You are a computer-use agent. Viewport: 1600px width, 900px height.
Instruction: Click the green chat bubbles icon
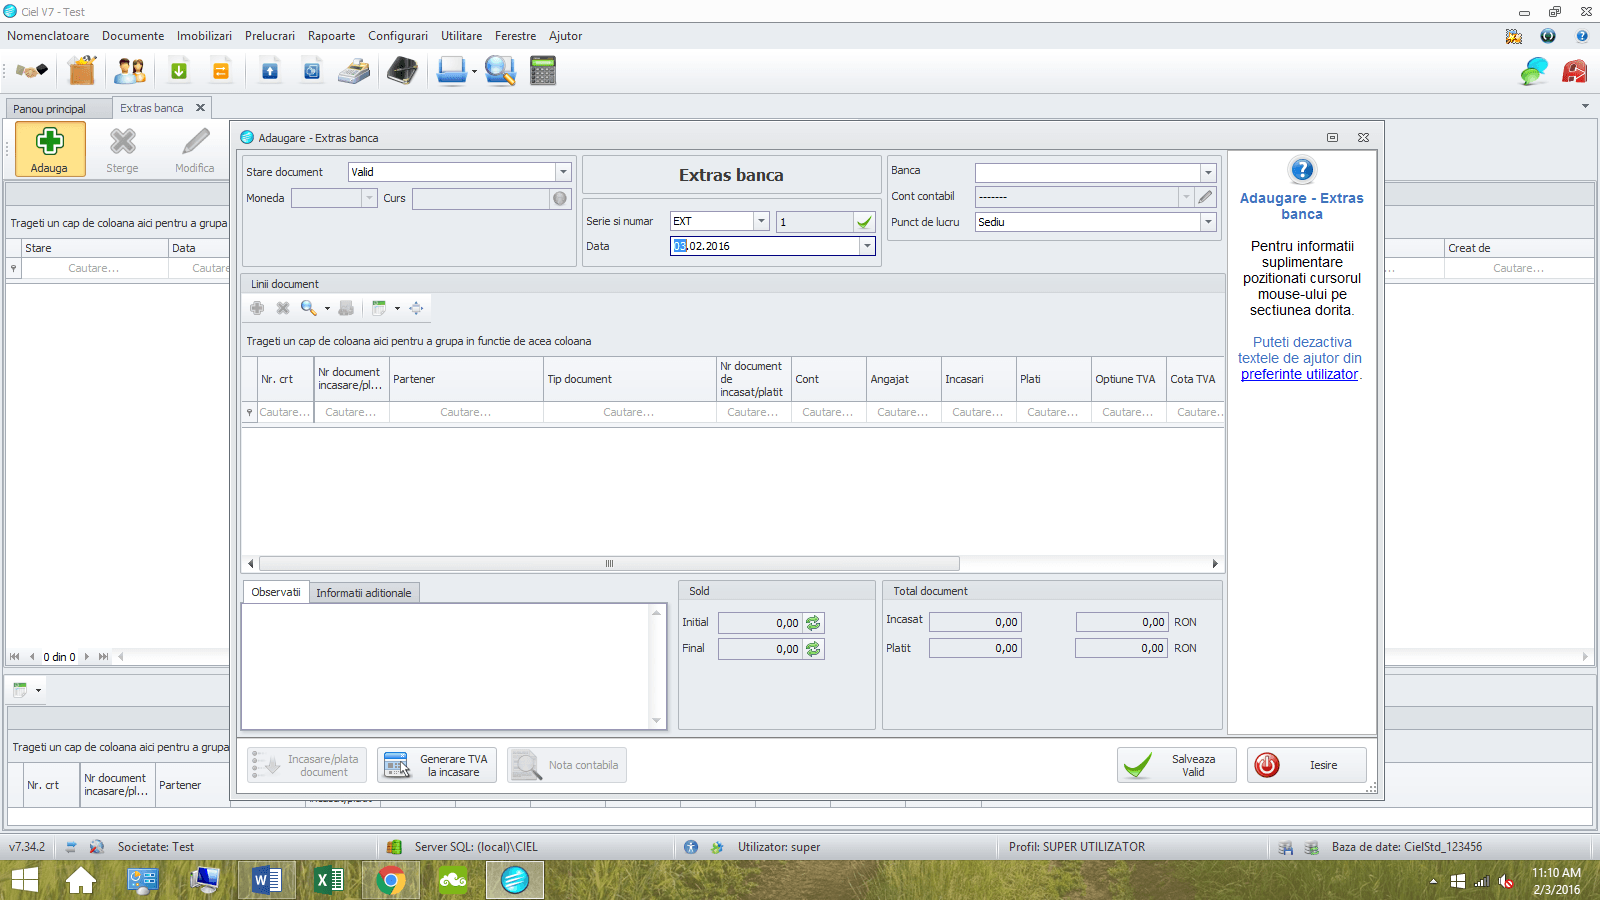1534,71
